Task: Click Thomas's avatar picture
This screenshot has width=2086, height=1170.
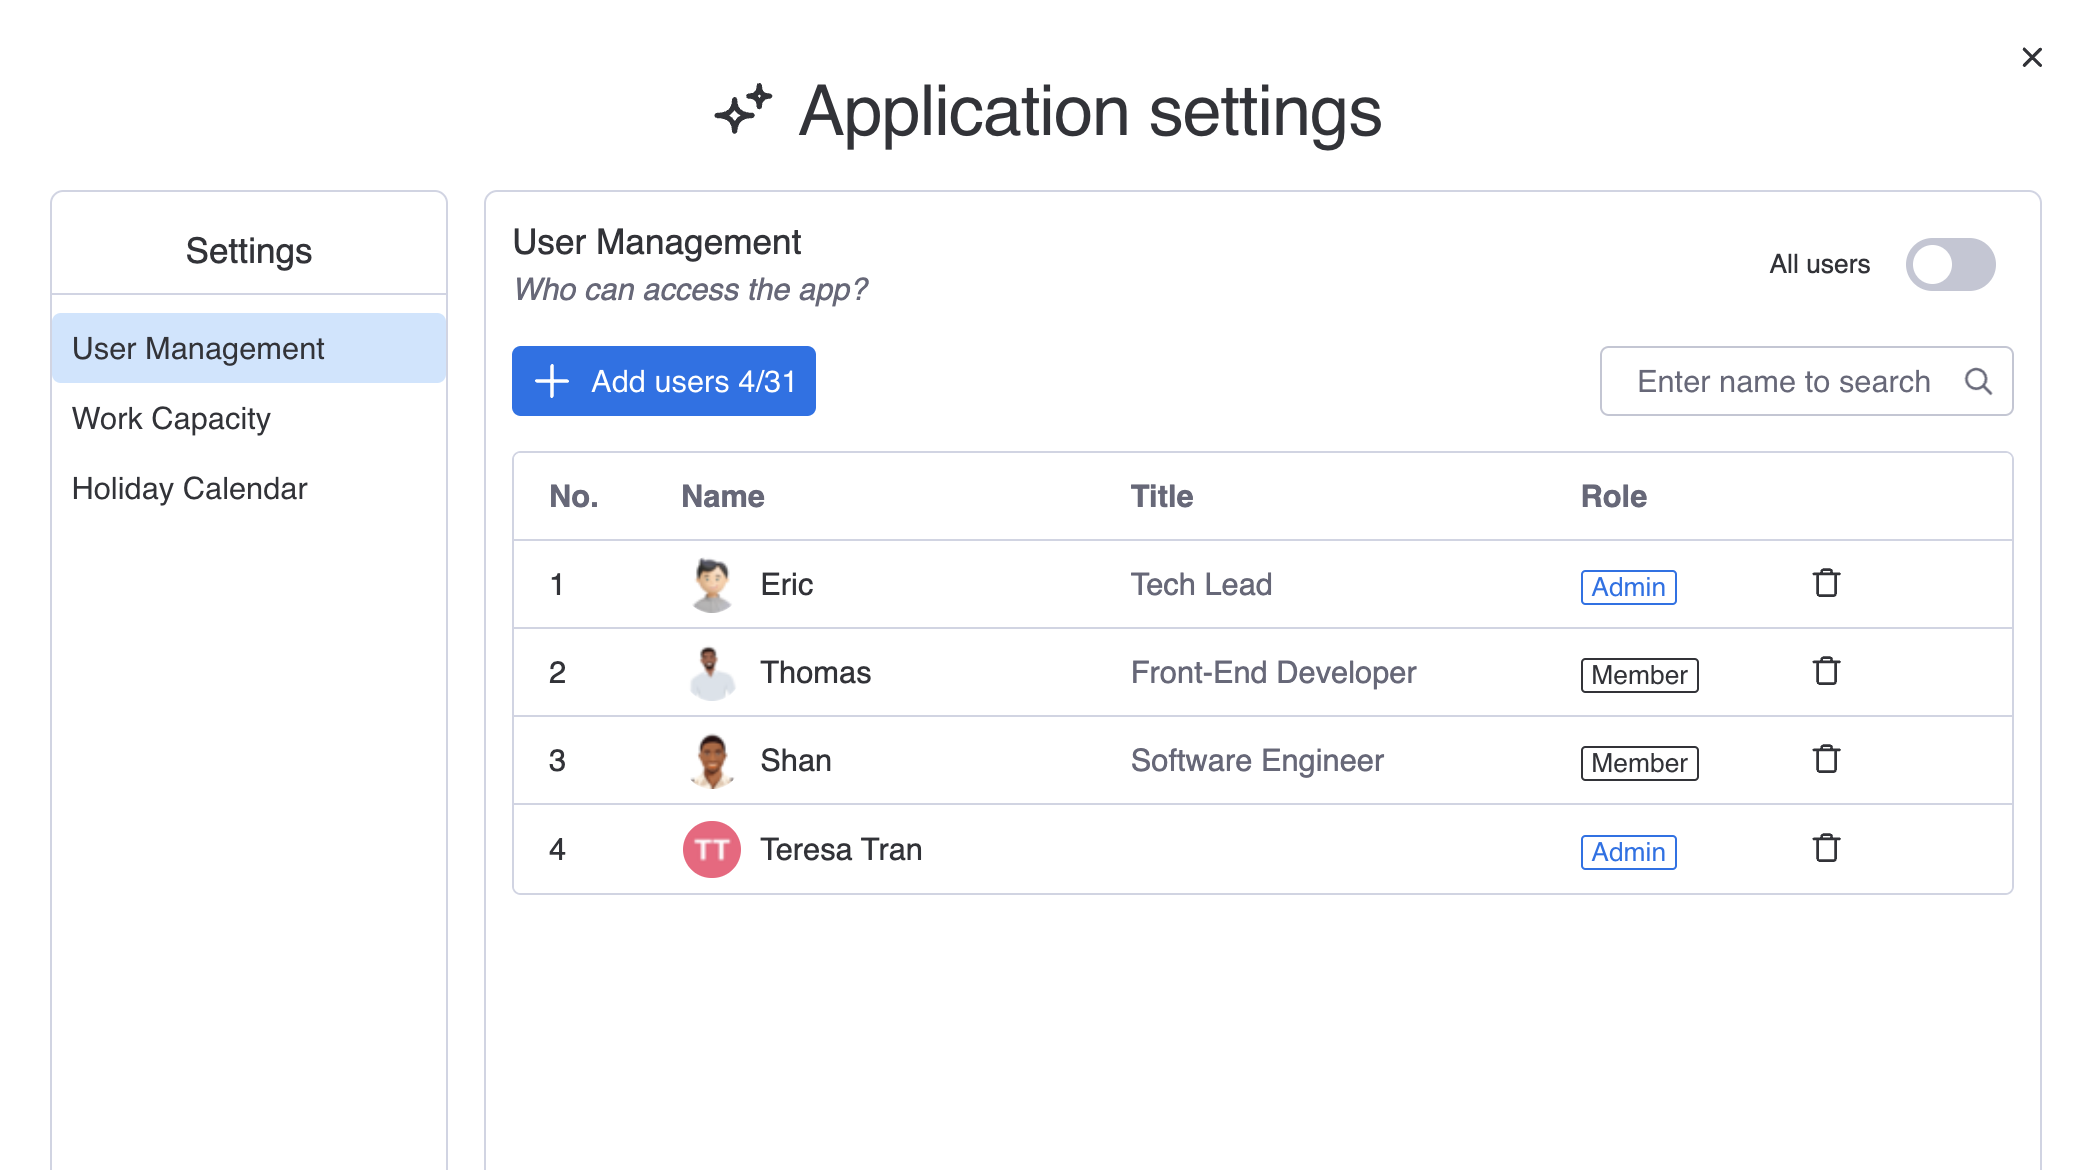Action: pos(711,672)
